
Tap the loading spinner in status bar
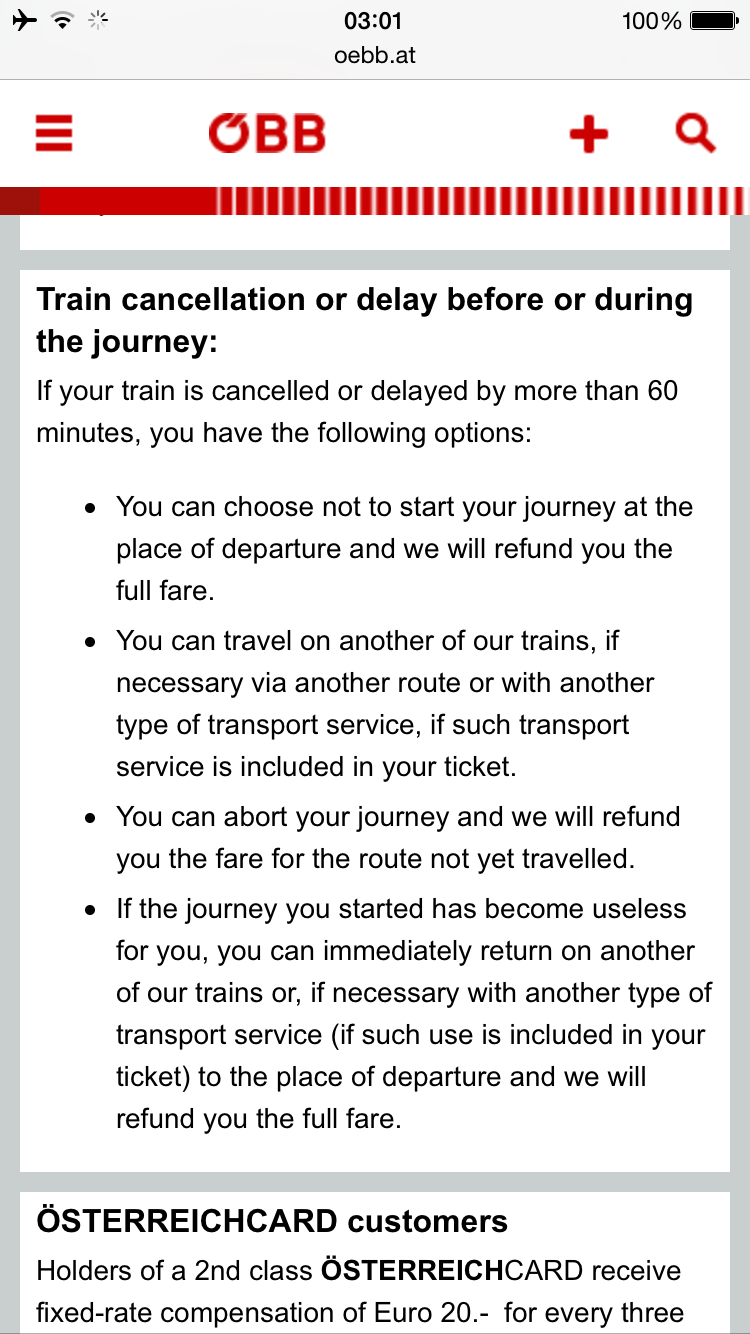click(98, 20)
